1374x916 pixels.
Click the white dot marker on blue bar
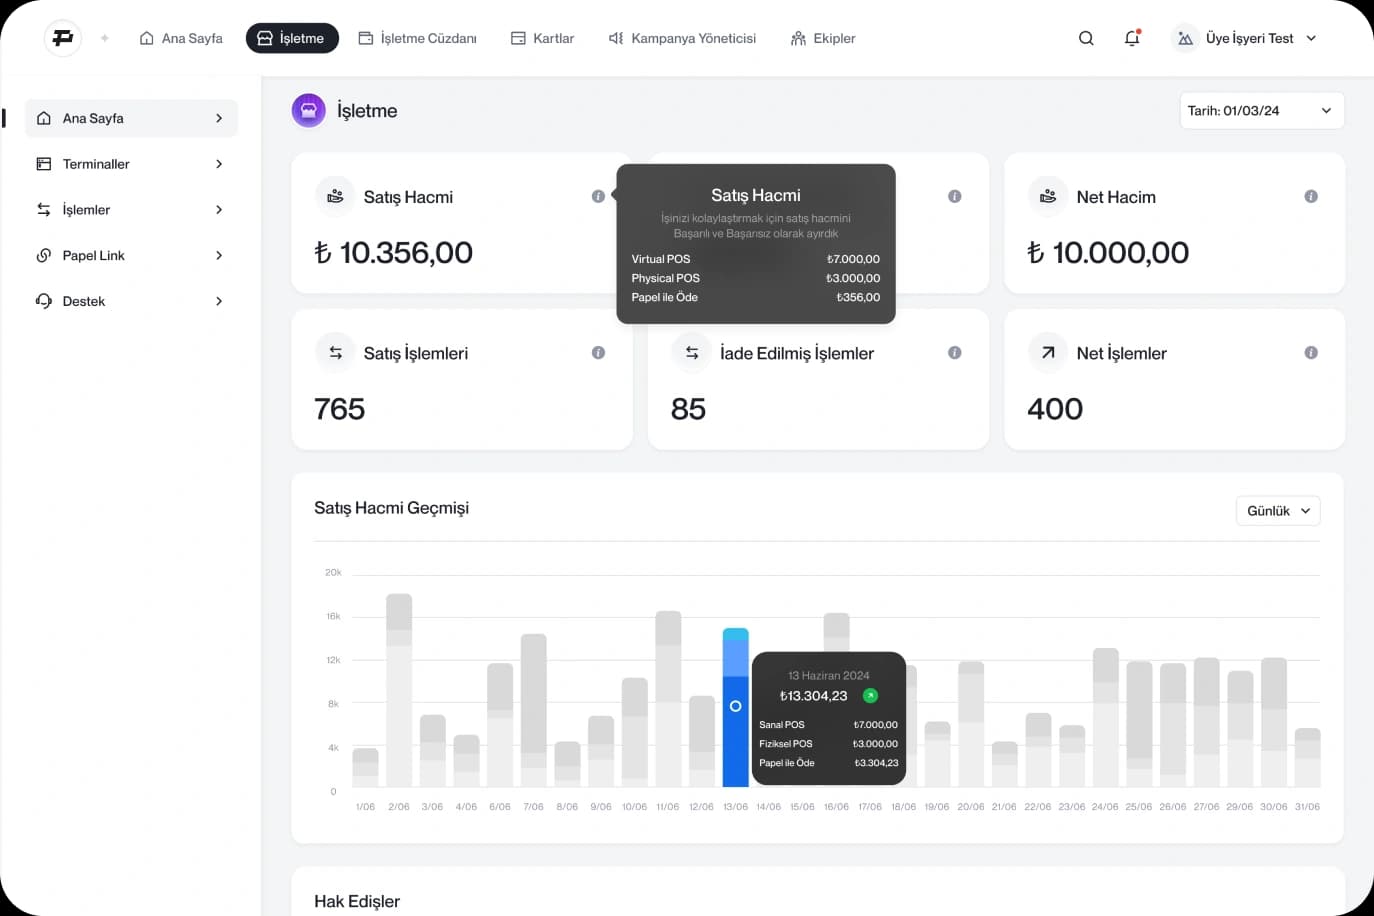coord(735,706)
